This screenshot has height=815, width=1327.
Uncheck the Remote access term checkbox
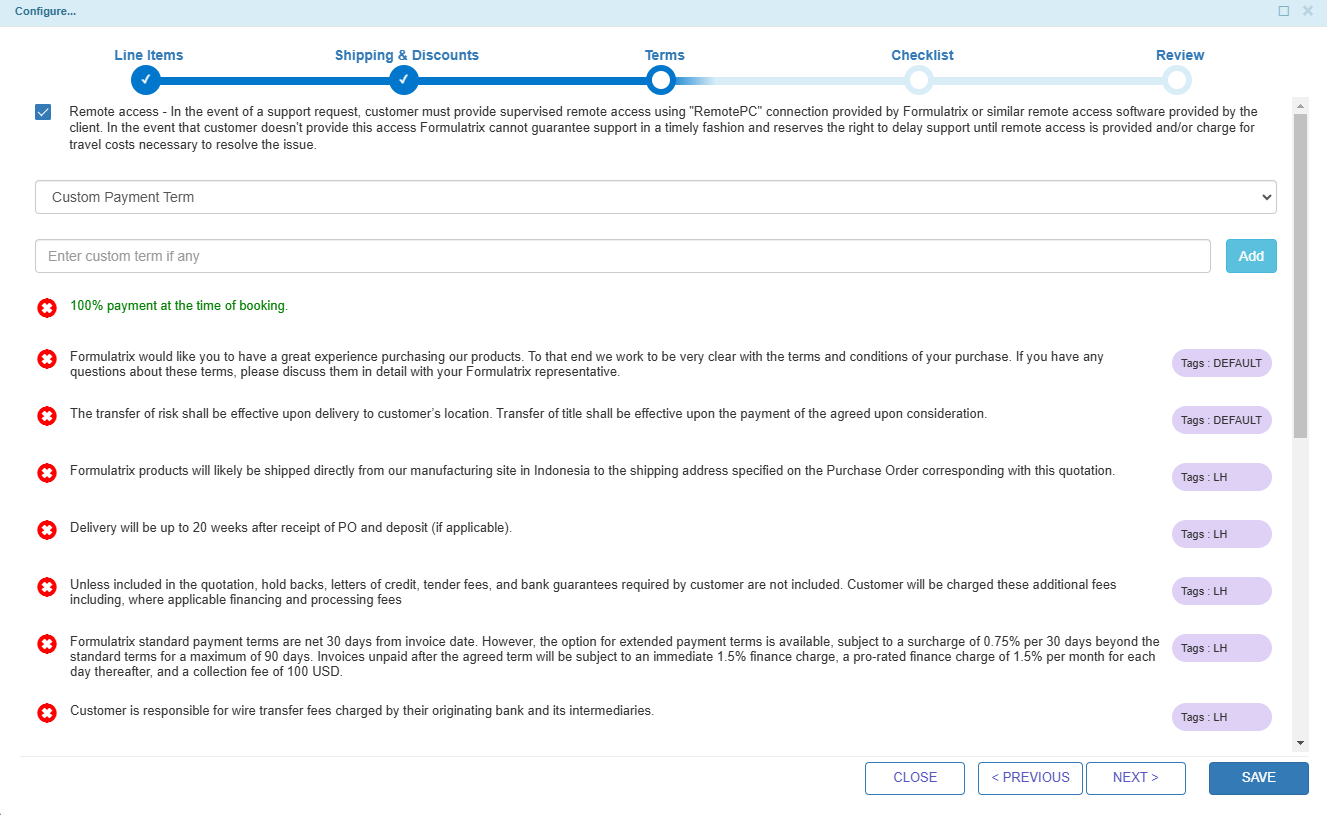pyautogui.click(x=43, y=112)
